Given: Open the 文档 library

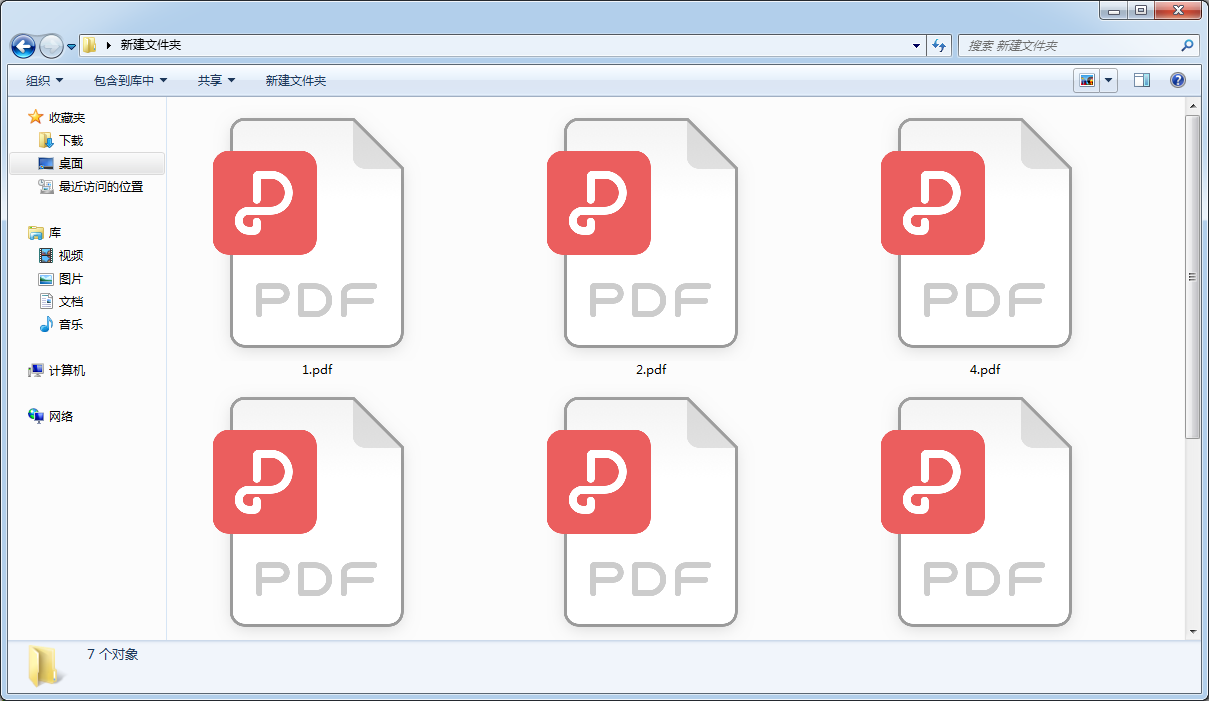Looking at the screenshot, I should [x=71, y=302].
